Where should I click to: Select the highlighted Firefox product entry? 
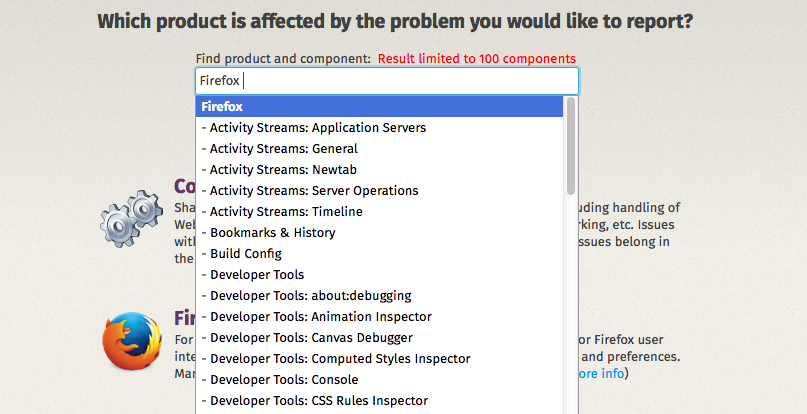point(379,107)
